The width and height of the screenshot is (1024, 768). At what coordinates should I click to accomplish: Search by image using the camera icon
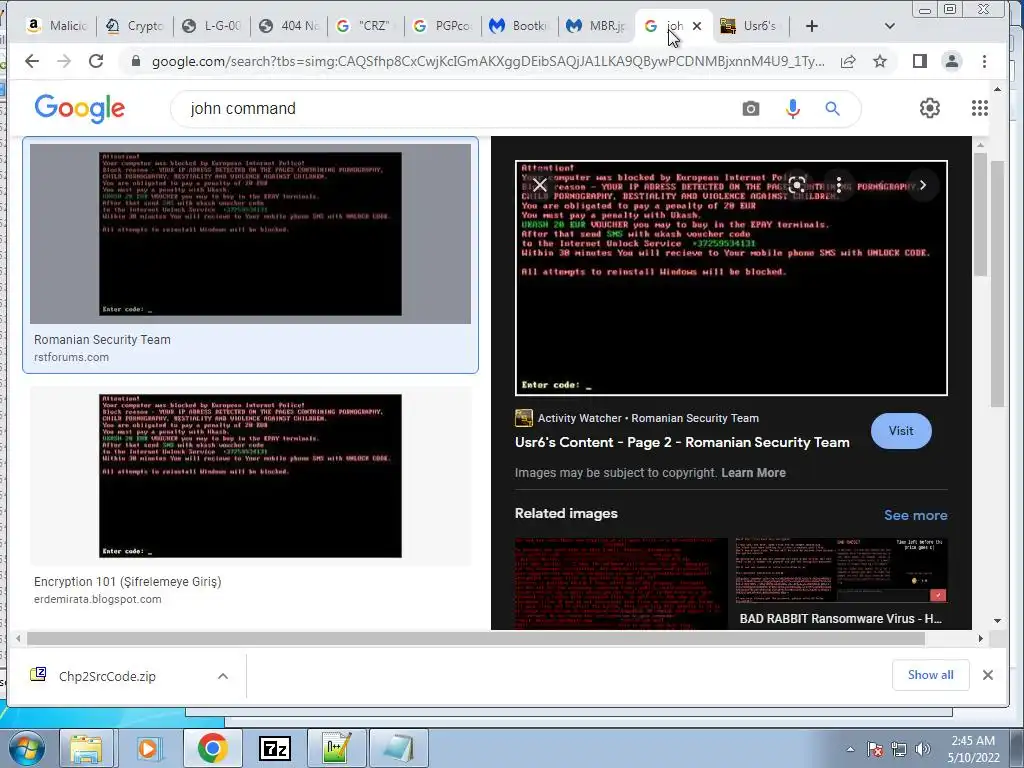(750, 108)
